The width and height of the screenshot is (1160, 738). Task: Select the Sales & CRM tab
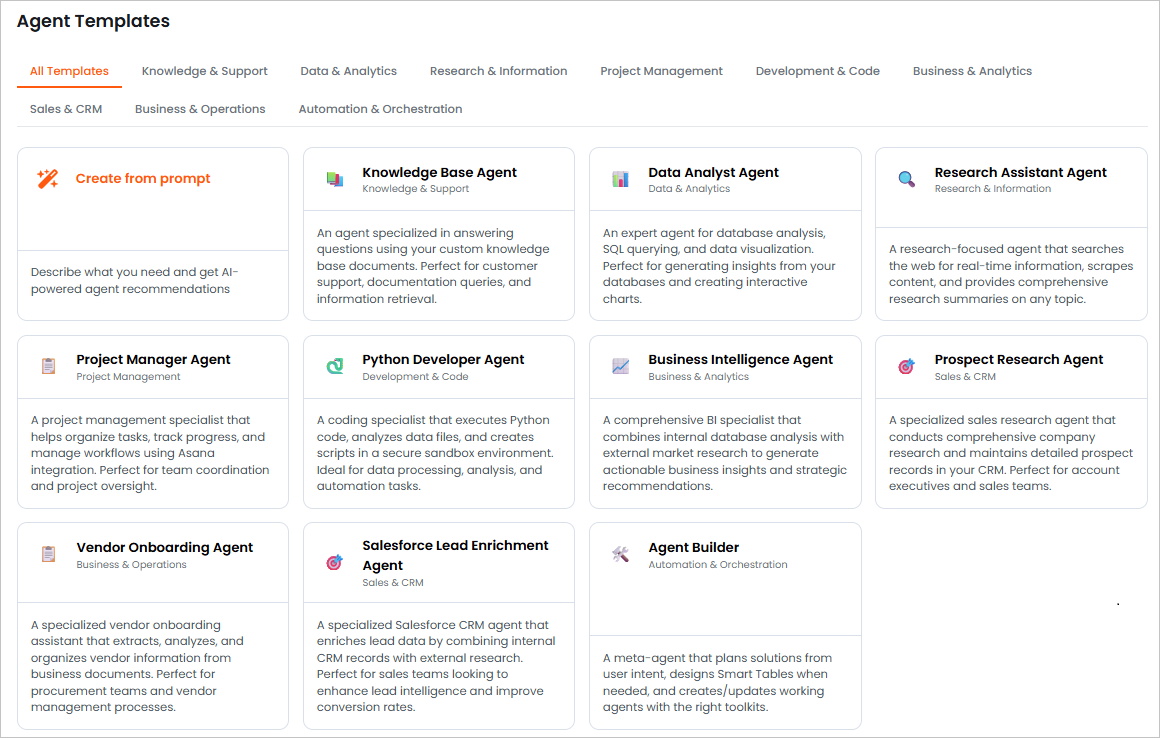66,109
